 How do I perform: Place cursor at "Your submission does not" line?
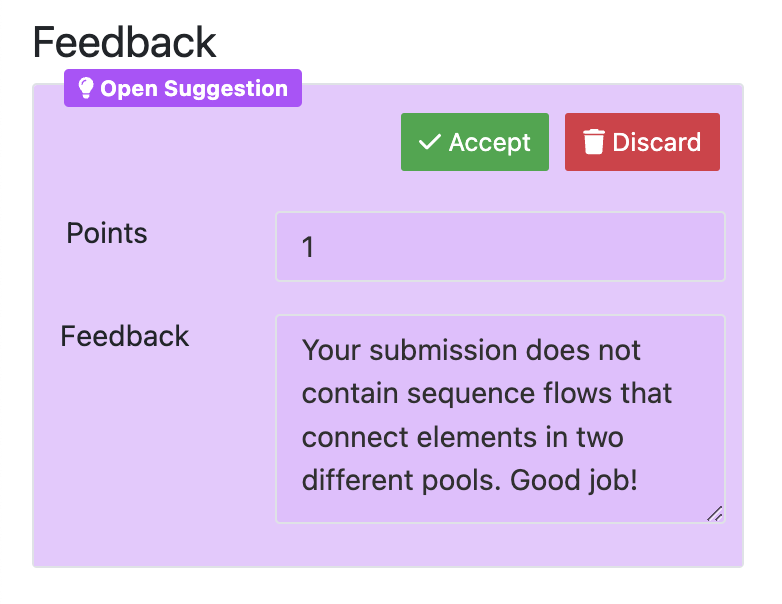point(471,351)
